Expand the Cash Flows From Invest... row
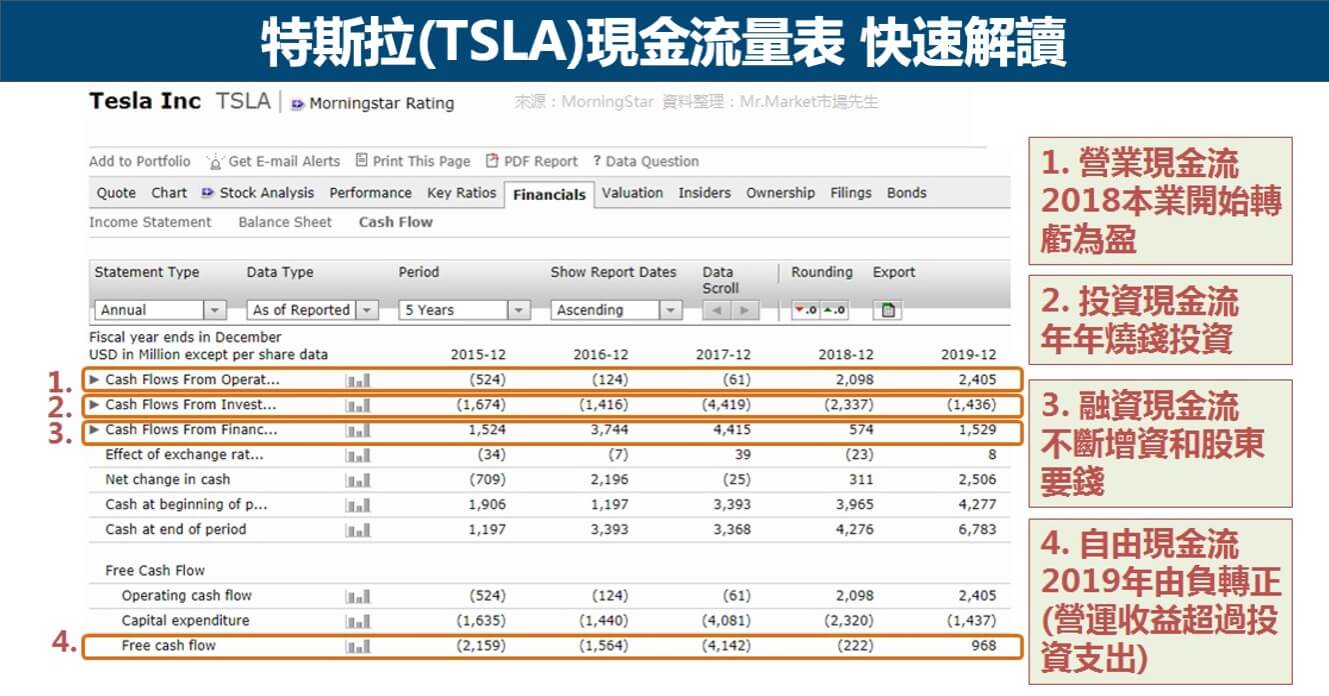This screenshot has width=1329, height=696. pos(95,405)
